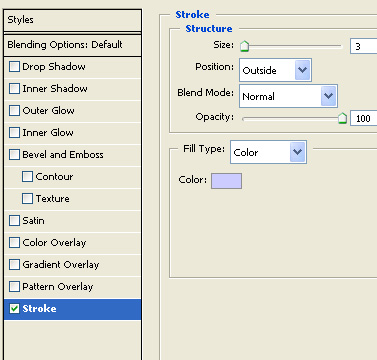Select the Color Overlay style label

pyautogui.click(x=54, y=243)
